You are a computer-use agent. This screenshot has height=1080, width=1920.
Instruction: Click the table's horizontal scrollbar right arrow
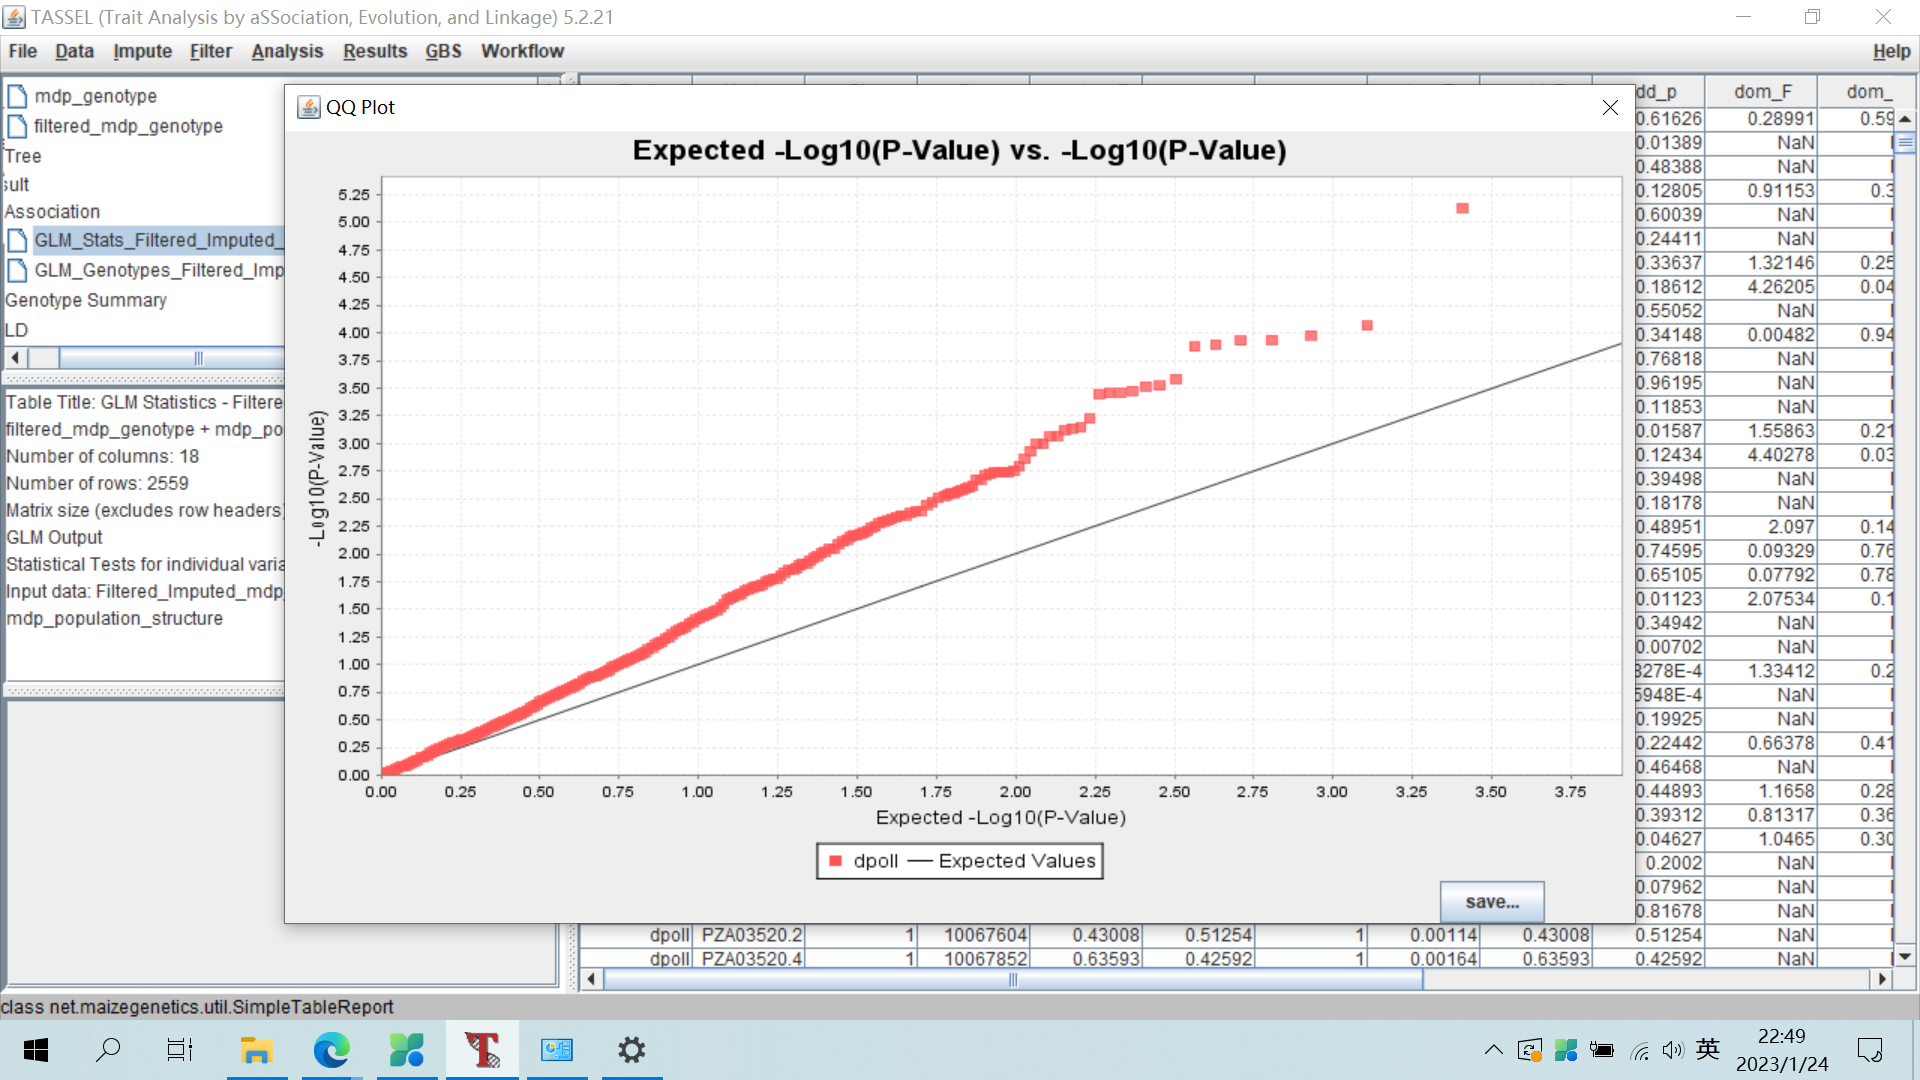1883,979
